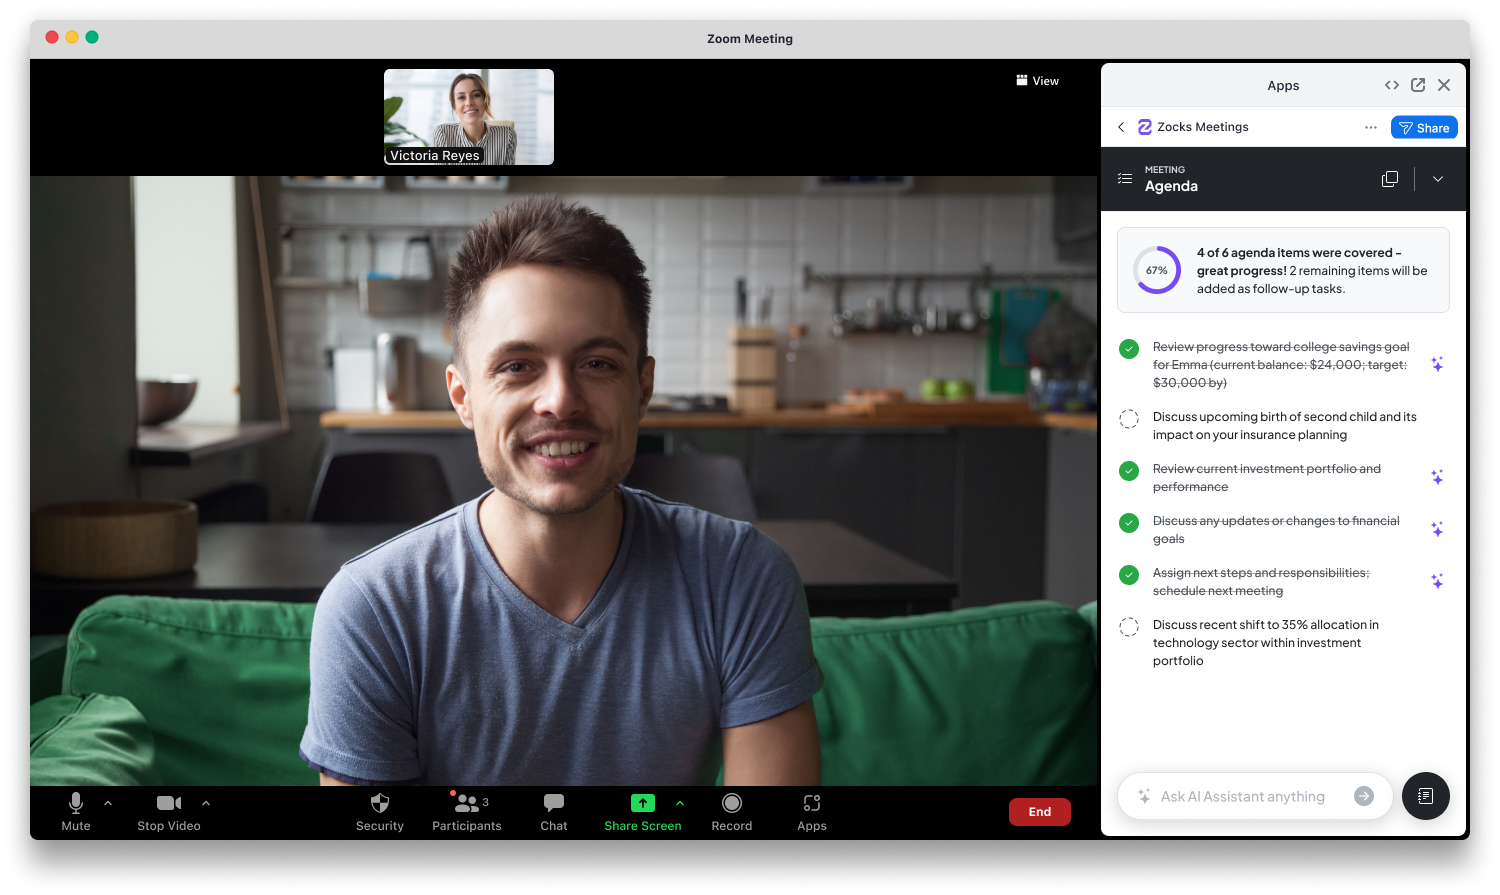
Task: Open Zocks Meetings more options menu
Action: [x=1371, y=127]
